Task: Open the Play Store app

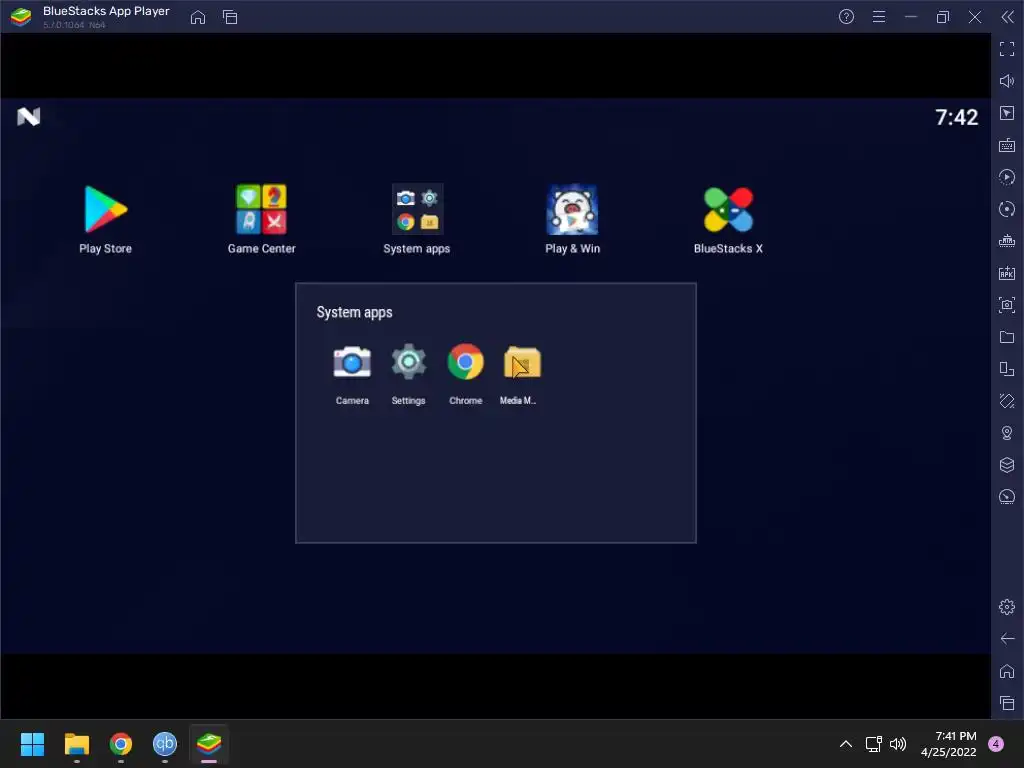Action: [x=105, y=210]
